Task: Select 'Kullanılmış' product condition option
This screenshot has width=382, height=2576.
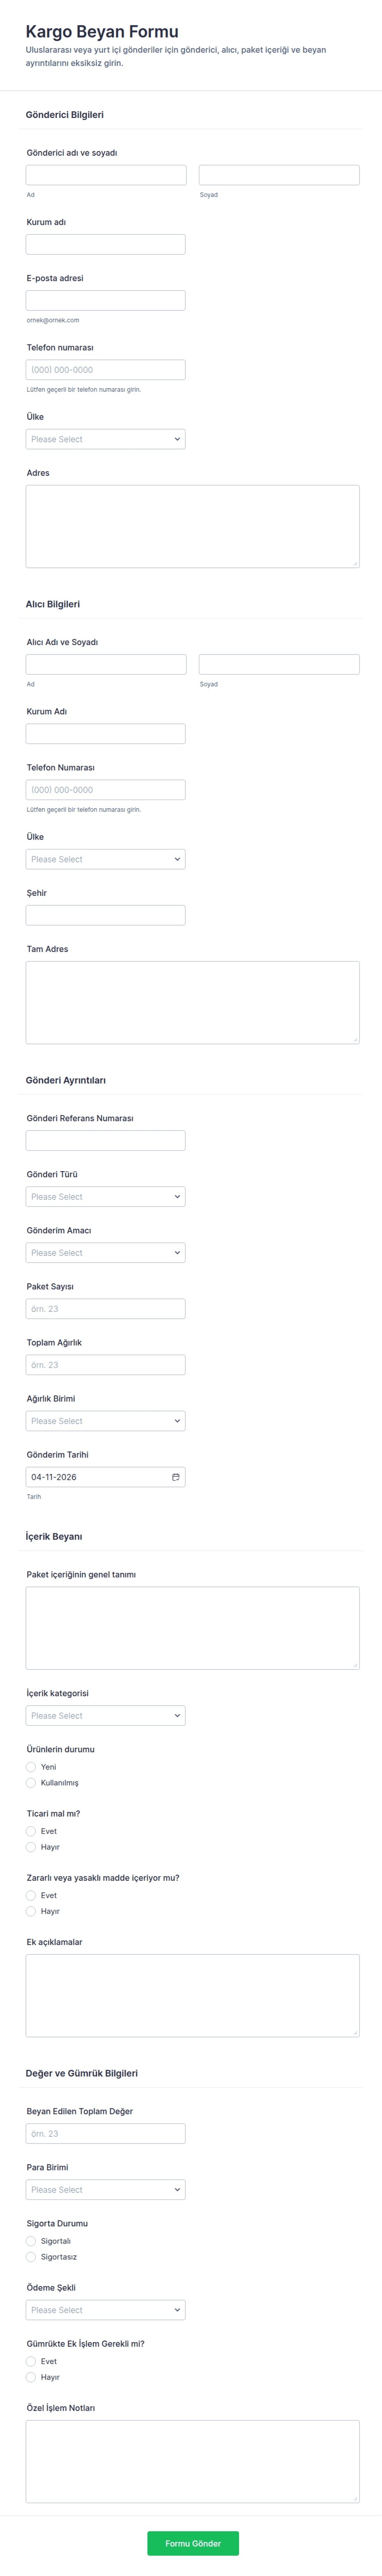Action: 31,1783
